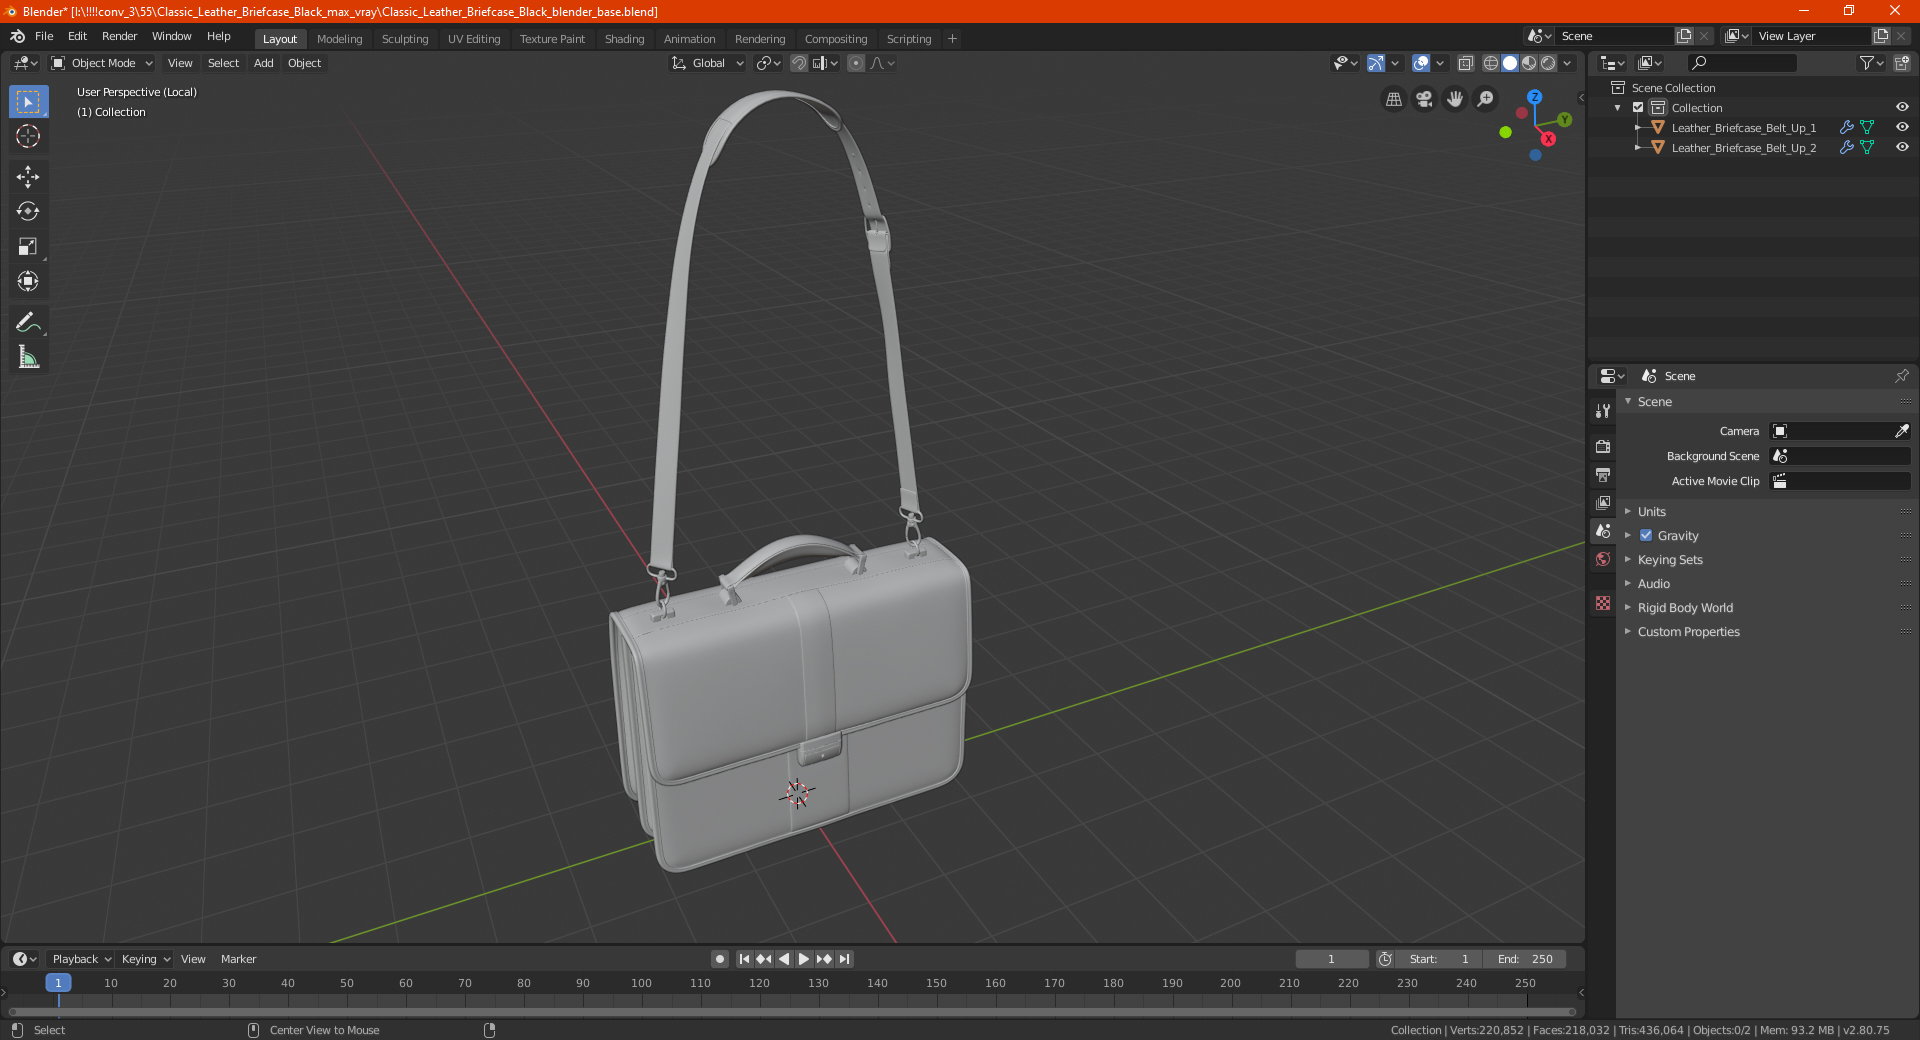Open the Render menu
Viewport: 1920px width, 1040px height.
click(x=119, y=36)
